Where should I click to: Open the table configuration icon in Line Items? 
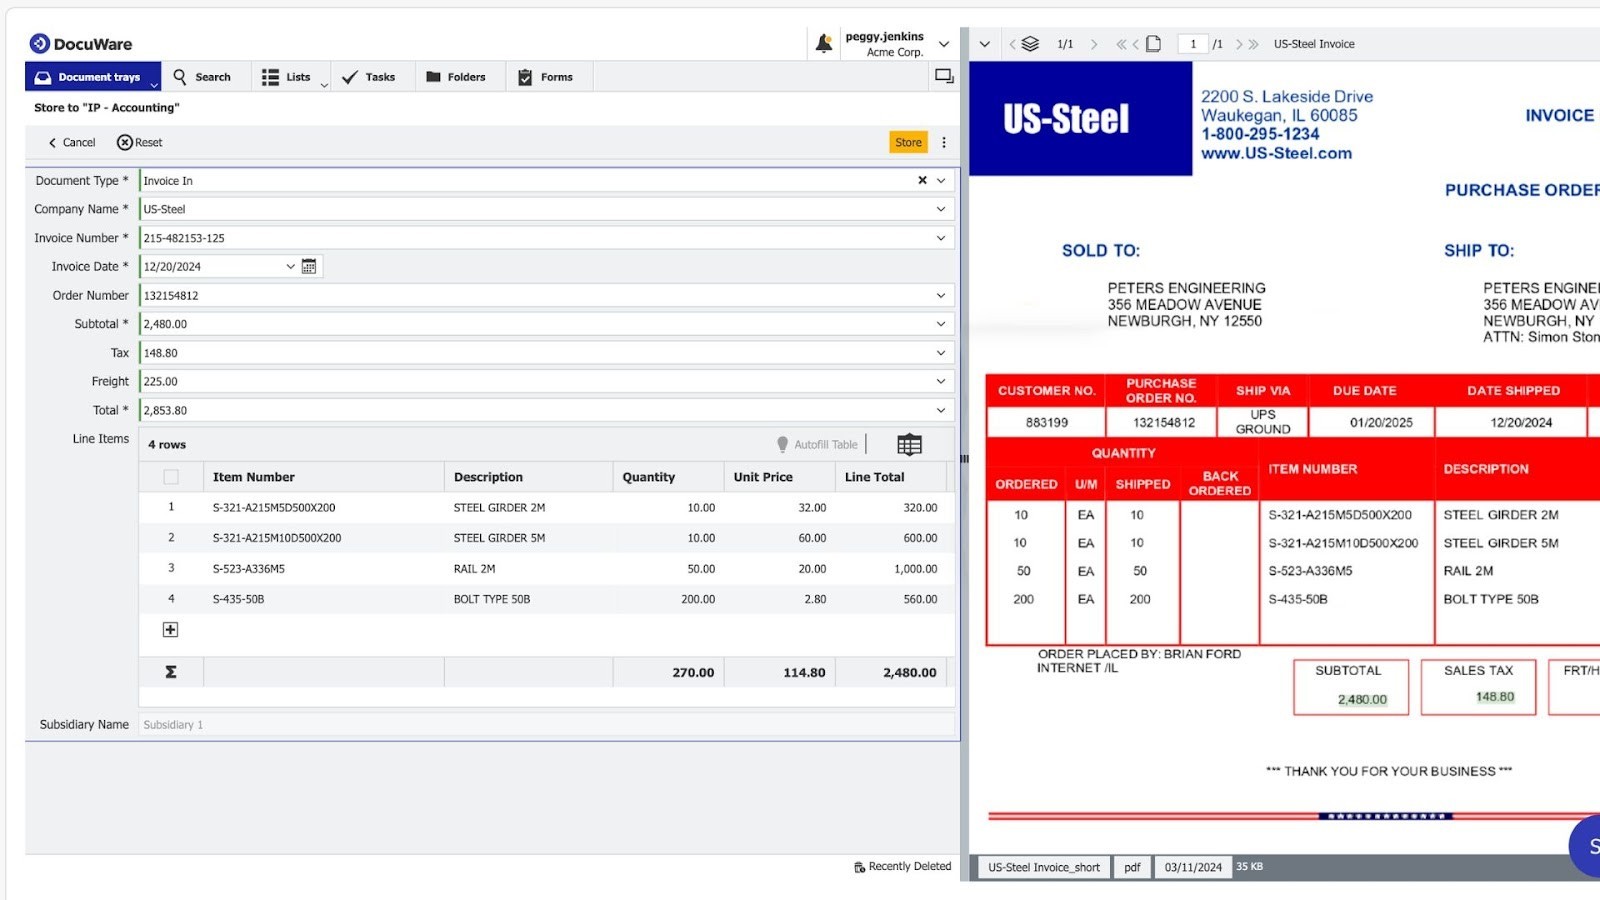(x=908, y=443)
